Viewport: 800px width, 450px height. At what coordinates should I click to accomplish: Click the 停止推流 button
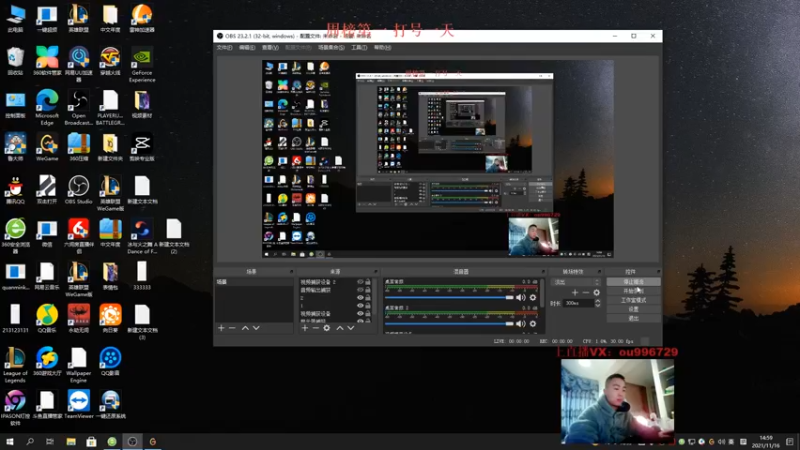[x=633, y=282]
